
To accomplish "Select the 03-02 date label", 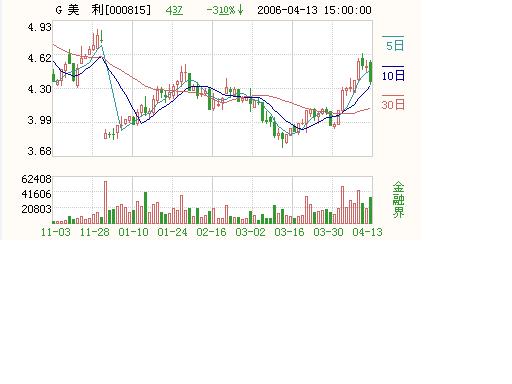I will point(250,232).
